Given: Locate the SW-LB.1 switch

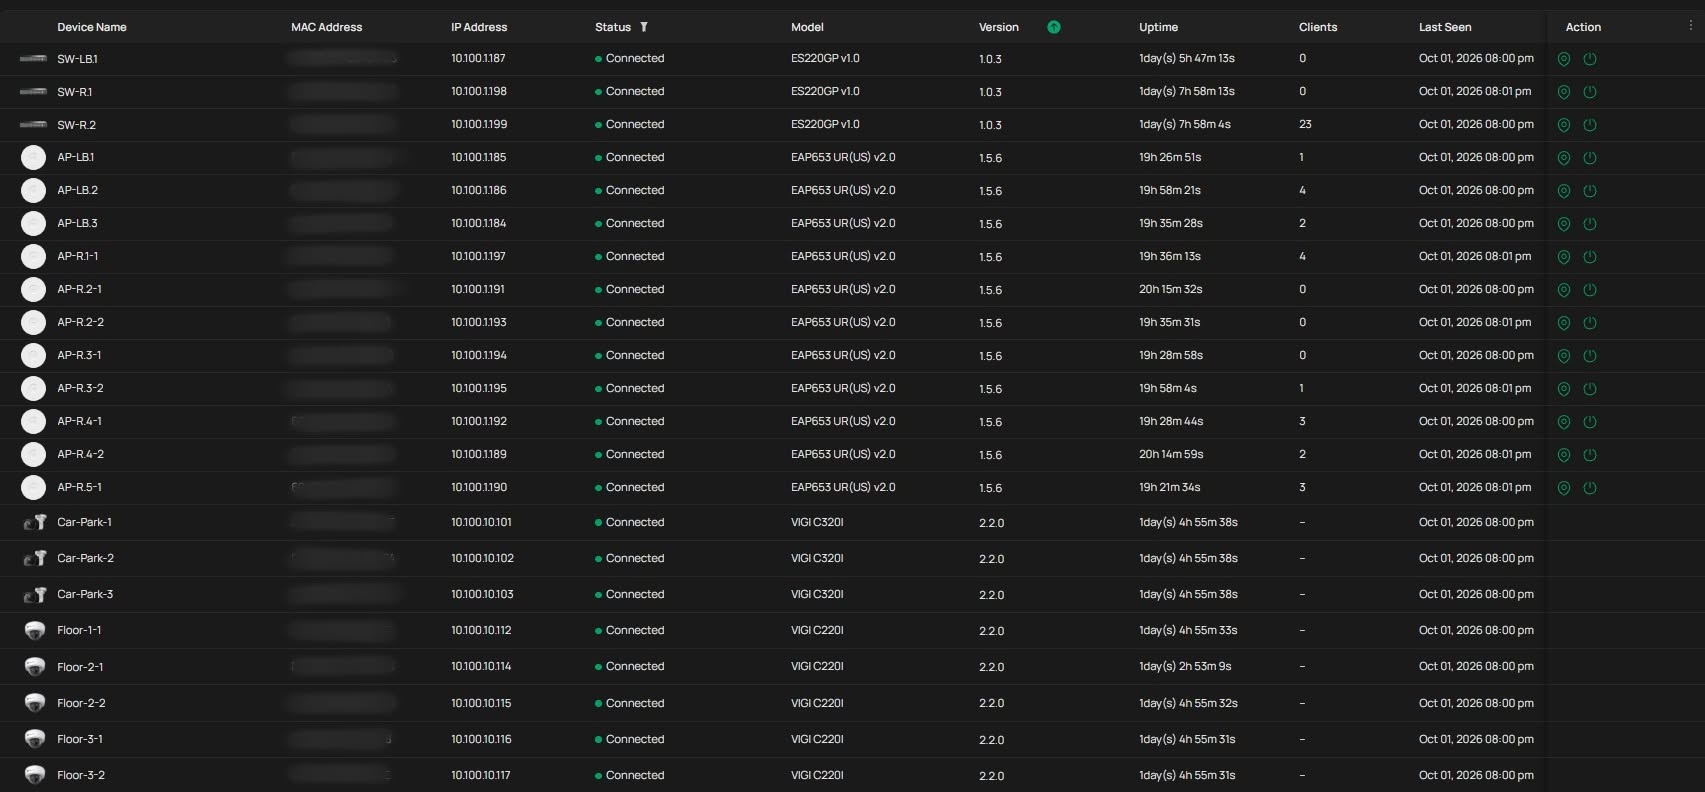Looking at the screenshot, I should [x=1564, y=59].
